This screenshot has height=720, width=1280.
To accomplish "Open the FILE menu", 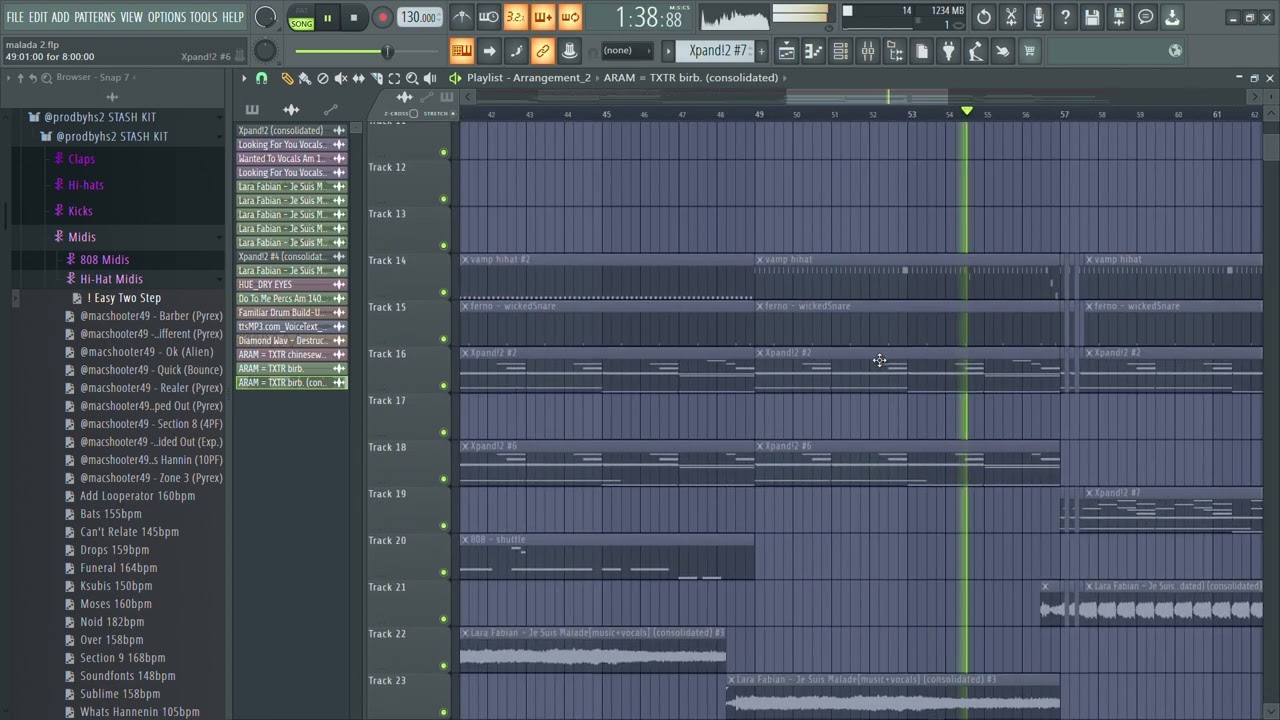I will (x=15, y=17).
